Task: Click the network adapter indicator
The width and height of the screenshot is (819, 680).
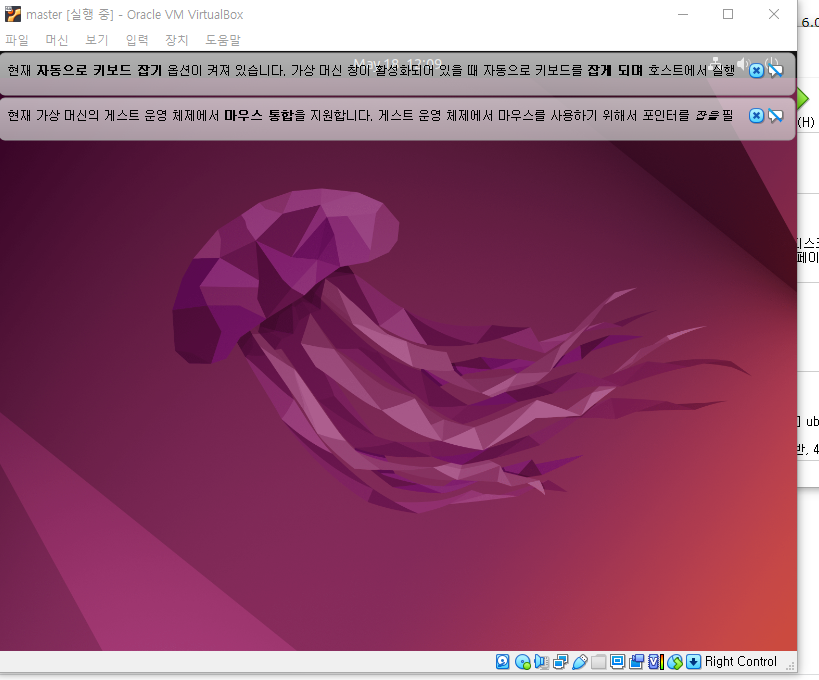Action: [560, 662]
